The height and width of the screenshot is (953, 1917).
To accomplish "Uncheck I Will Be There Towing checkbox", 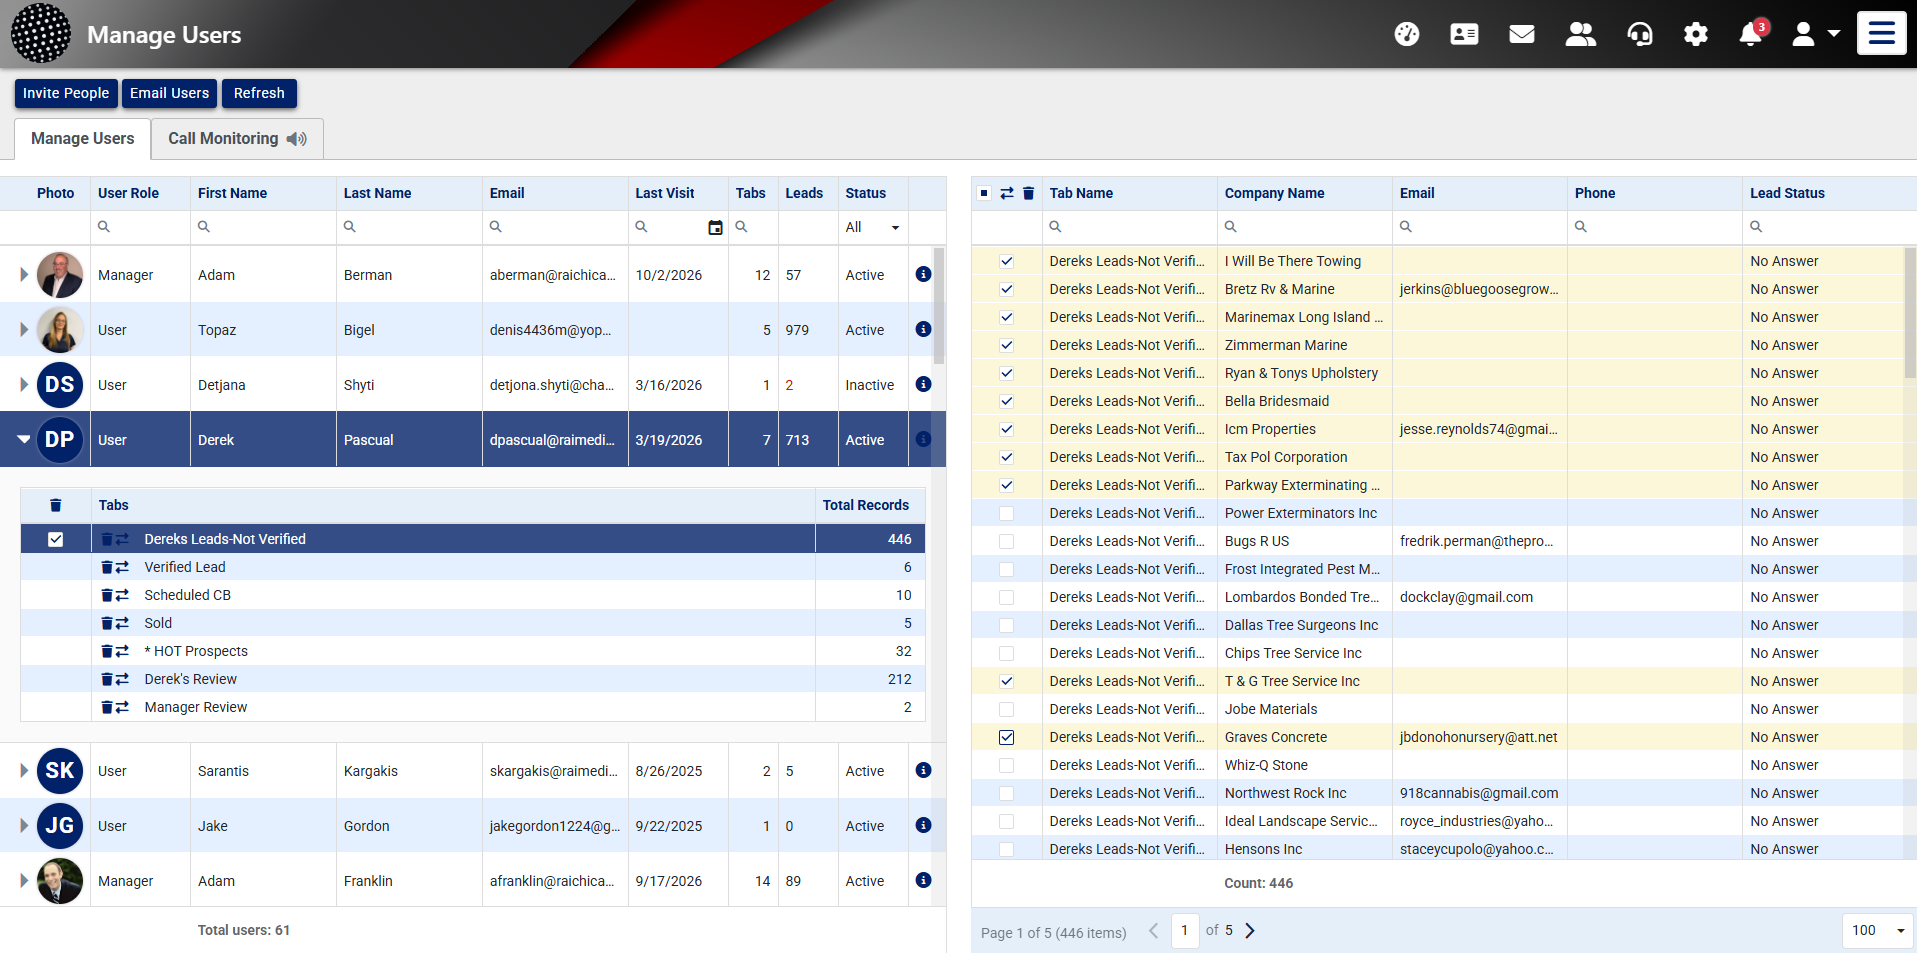I will (1007, 261).
